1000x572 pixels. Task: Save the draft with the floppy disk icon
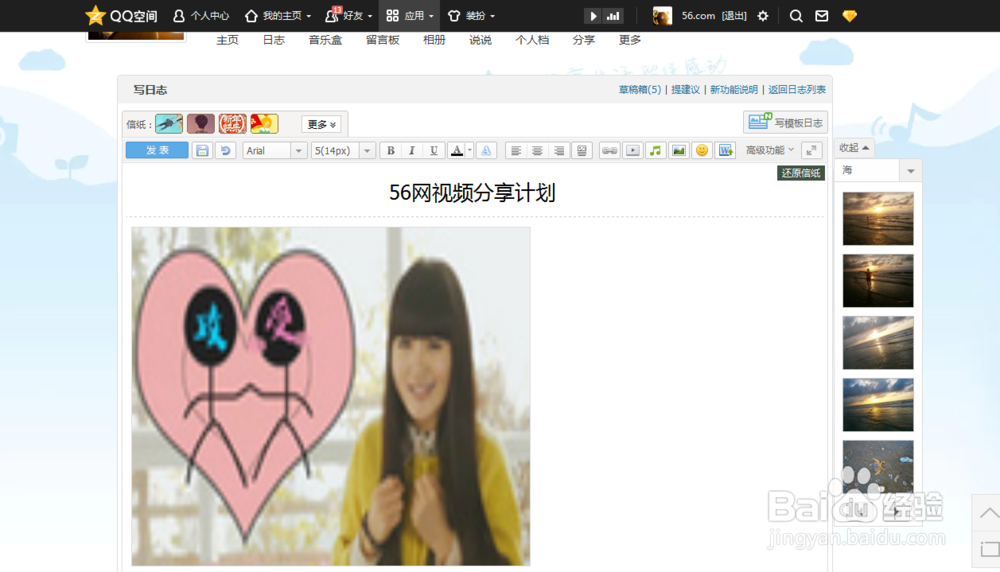pos(202,150)
